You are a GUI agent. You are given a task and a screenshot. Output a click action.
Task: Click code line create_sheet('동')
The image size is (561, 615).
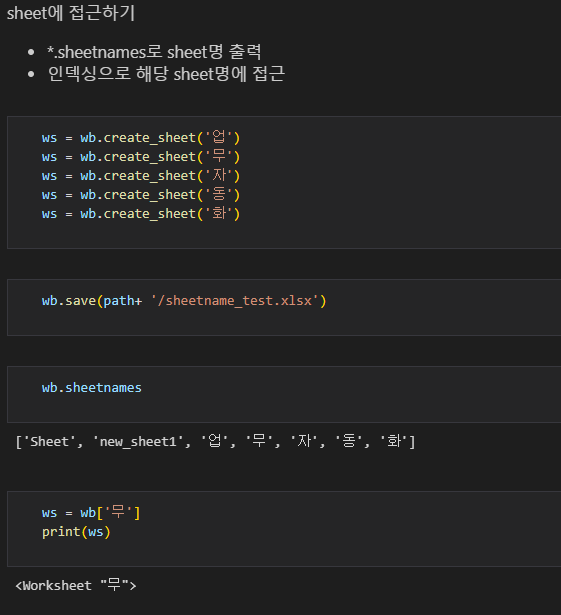click(x=141, y=195)
